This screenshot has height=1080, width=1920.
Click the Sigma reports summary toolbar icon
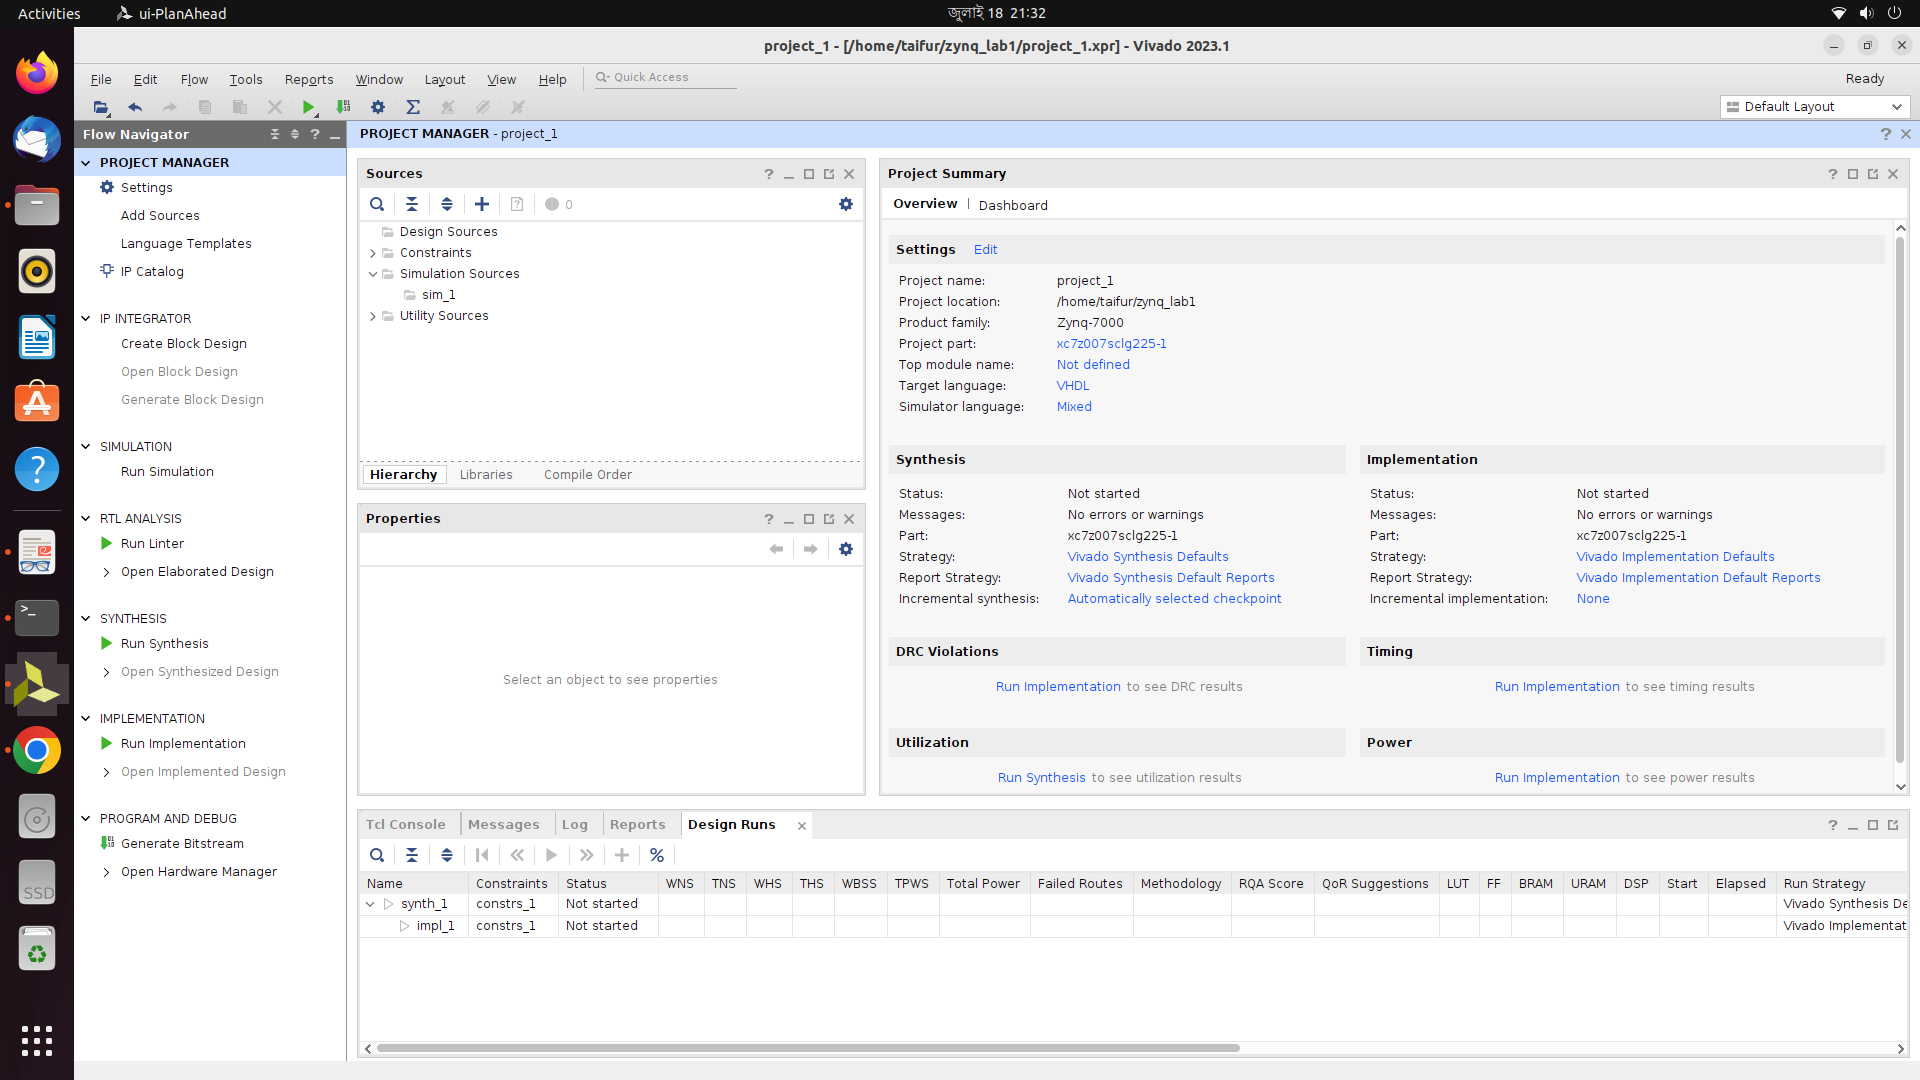(412, 107)
